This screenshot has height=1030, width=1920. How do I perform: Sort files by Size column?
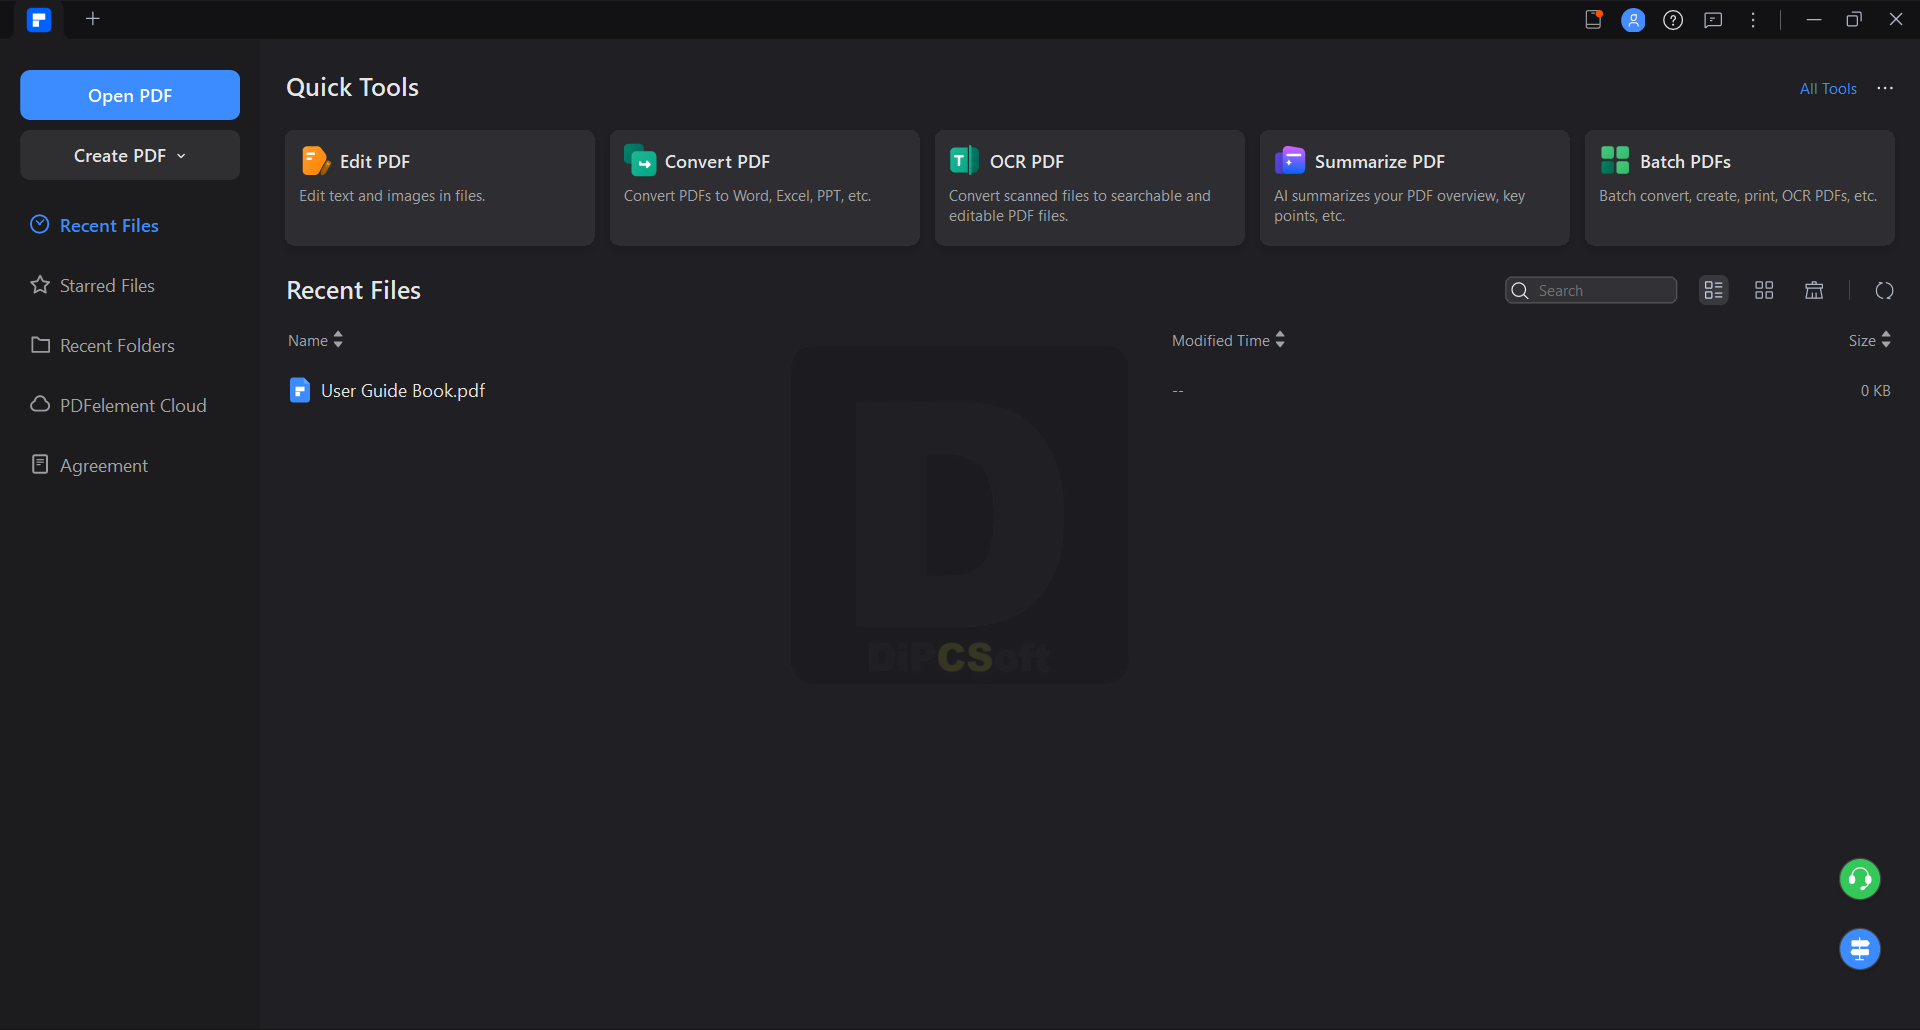point(1869,340)
